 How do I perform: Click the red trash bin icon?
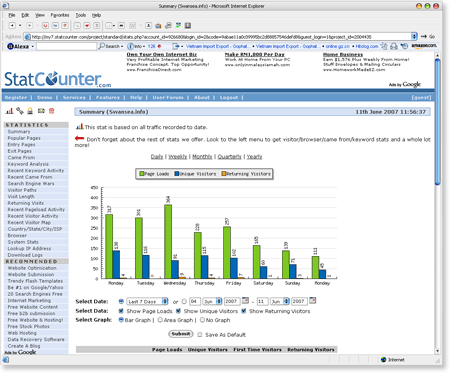click(x=51, y=111)
